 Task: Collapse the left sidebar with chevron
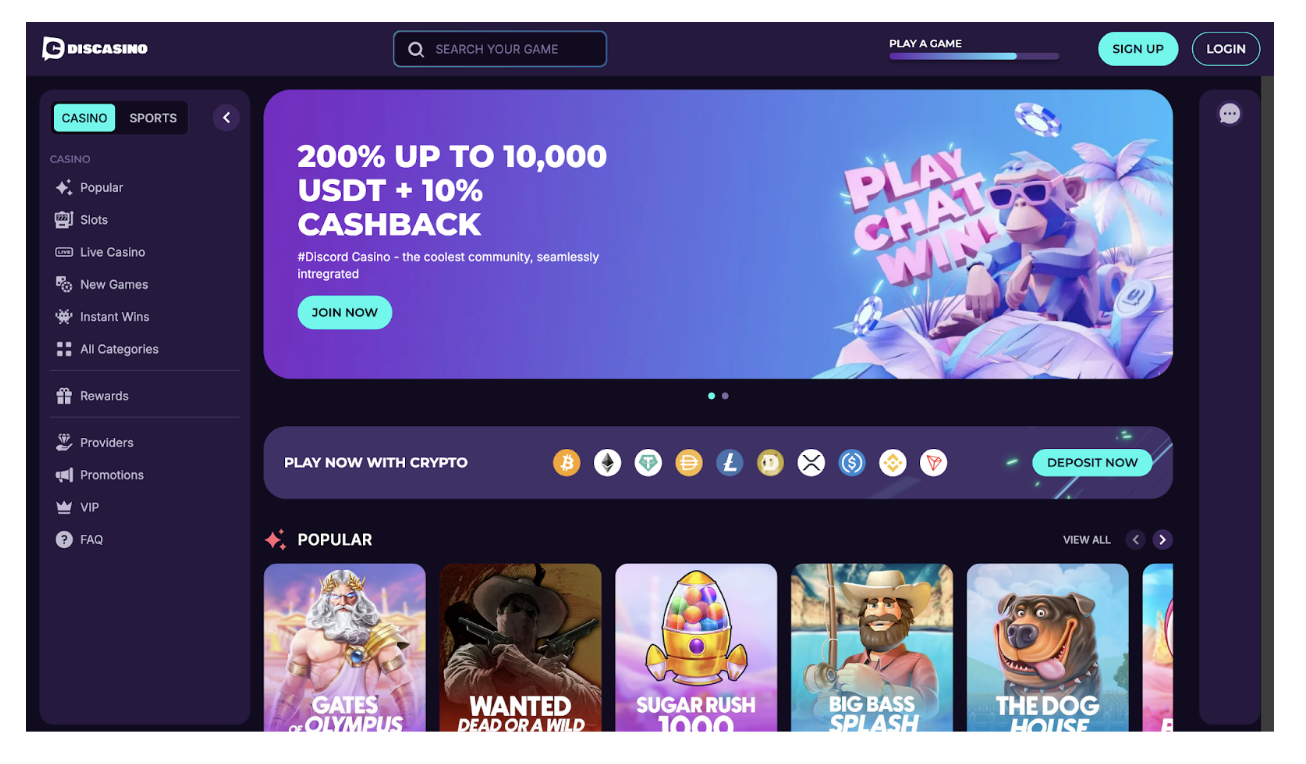point(226,118)
